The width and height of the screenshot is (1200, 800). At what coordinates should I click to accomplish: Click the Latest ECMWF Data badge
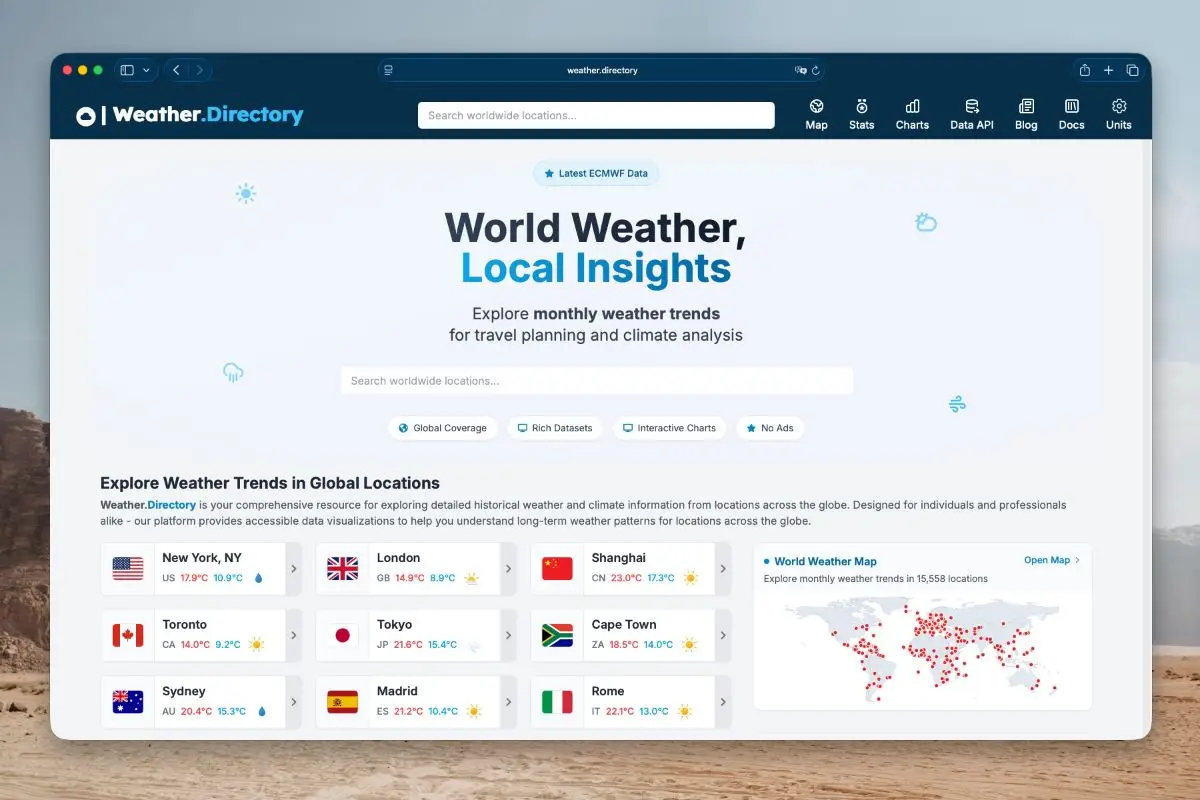pyautogui.click(x=596, y=173)
